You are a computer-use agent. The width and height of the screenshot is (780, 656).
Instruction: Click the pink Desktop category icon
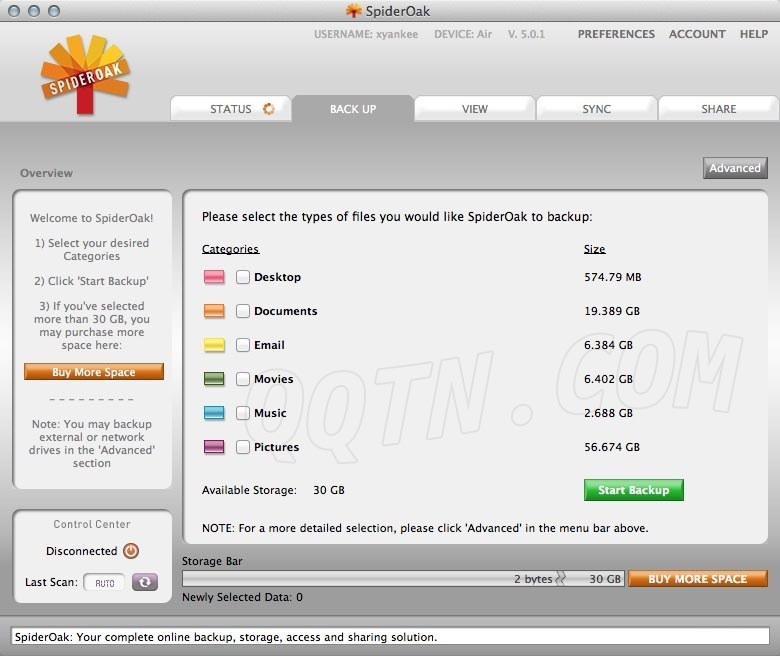pyautogui.click(x=214, y=277)
